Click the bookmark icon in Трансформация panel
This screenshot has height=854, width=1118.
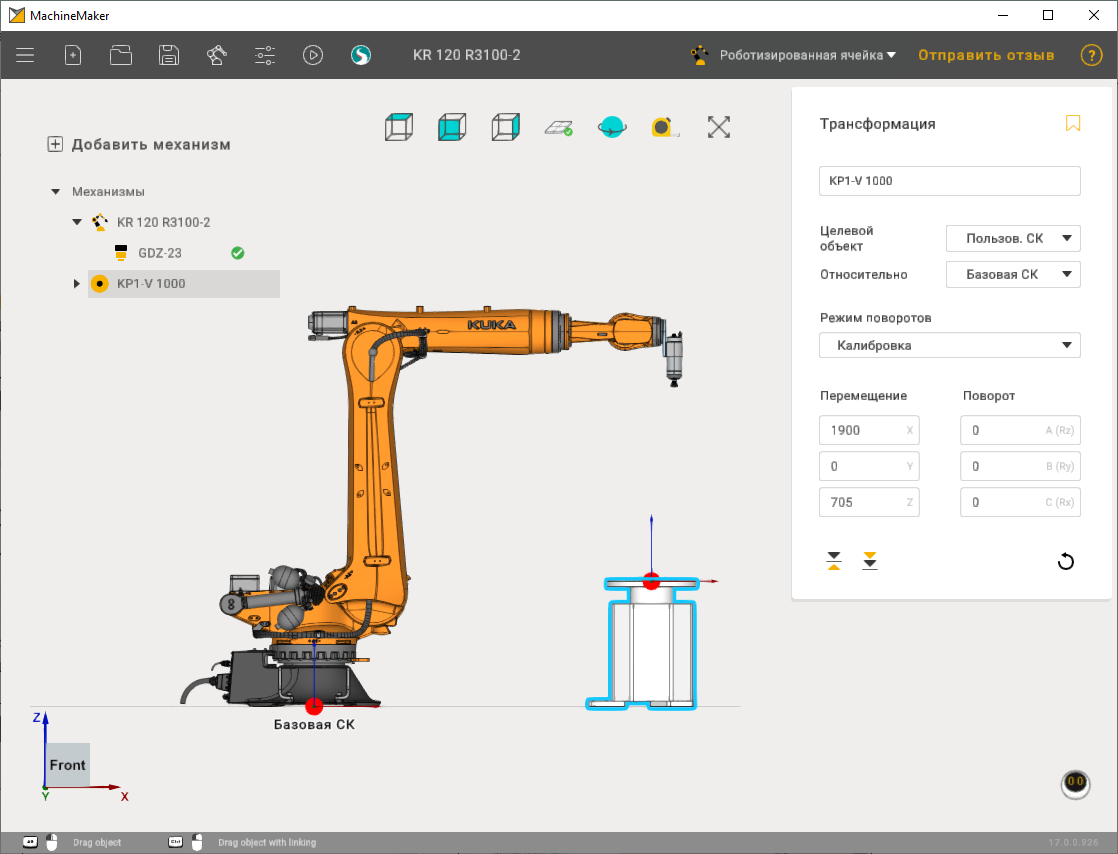[1072, 124]
